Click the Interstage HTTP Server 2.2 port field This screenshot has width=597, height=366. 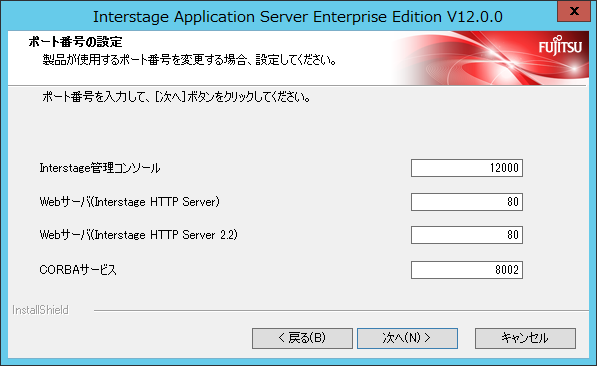(467, 235)
